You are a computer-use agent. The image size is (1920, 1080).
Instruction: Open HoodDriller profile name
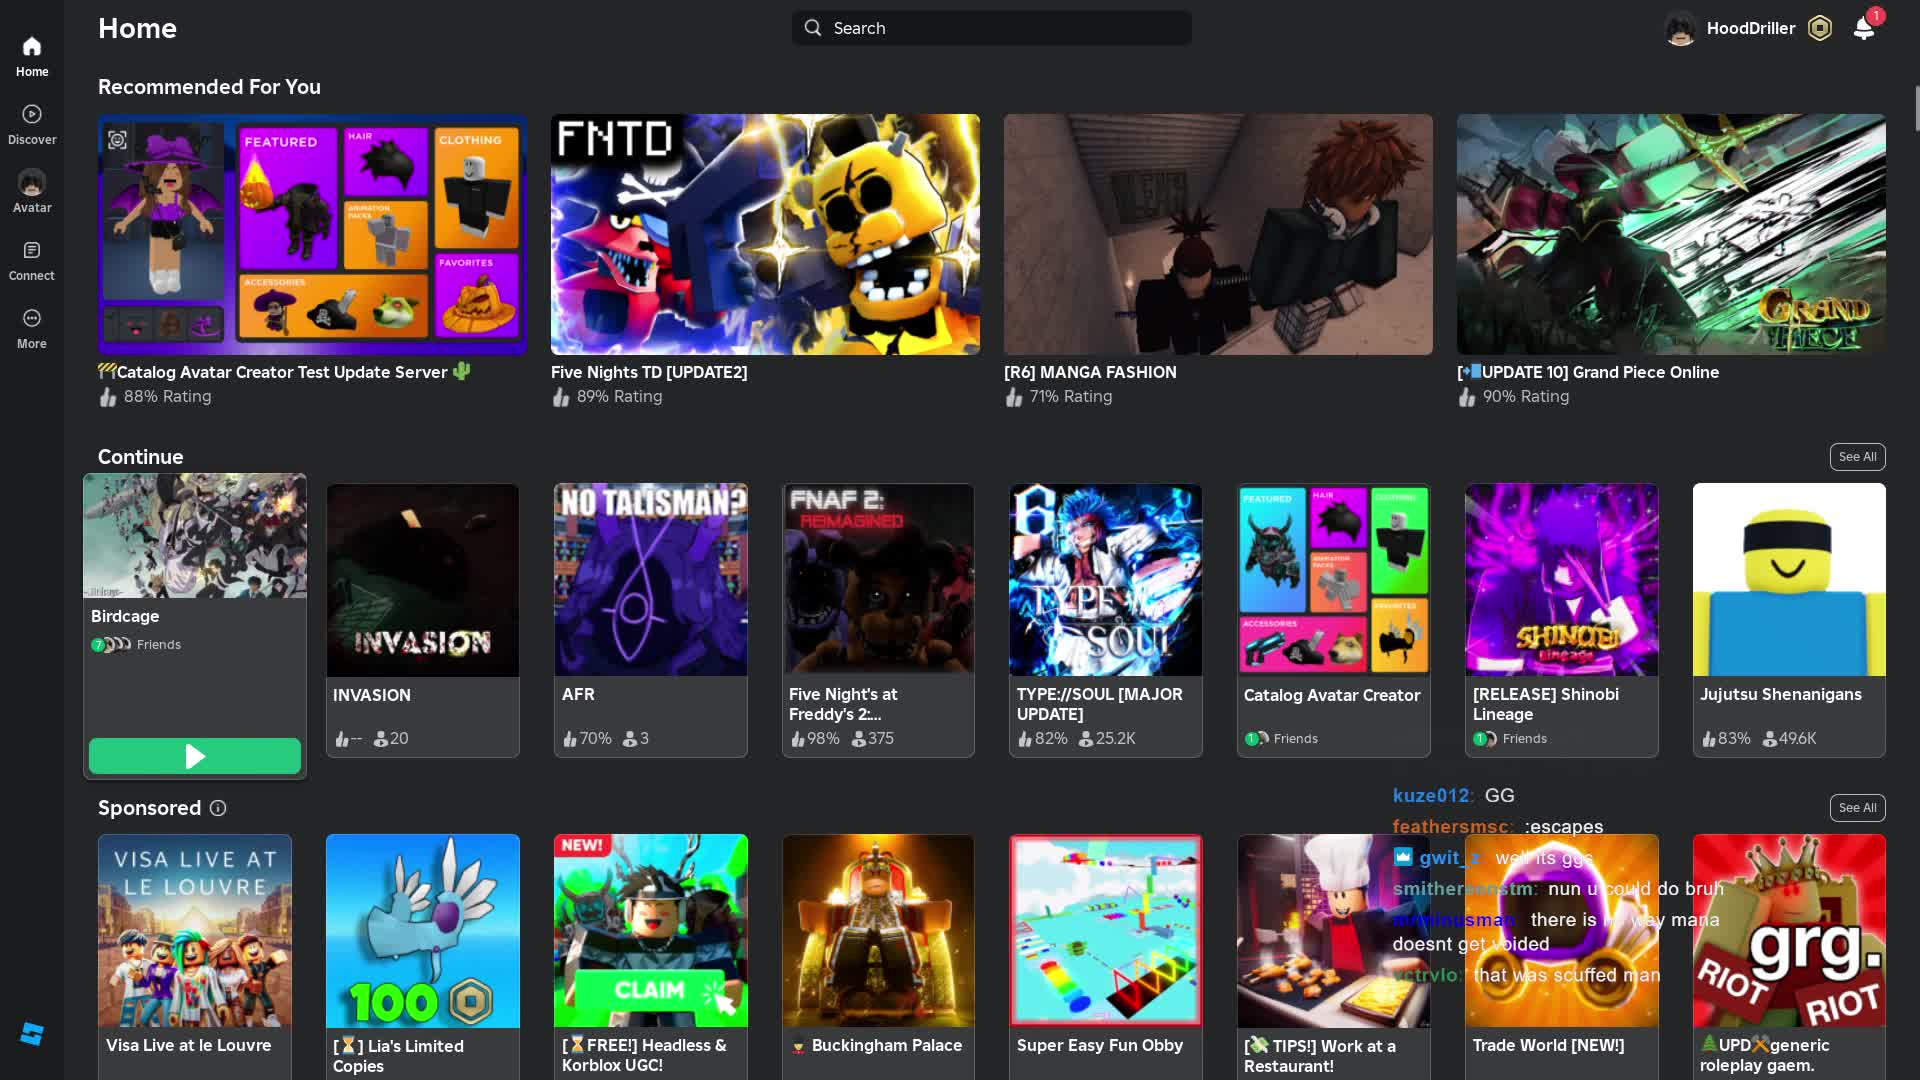click(x=1750, y=28)
